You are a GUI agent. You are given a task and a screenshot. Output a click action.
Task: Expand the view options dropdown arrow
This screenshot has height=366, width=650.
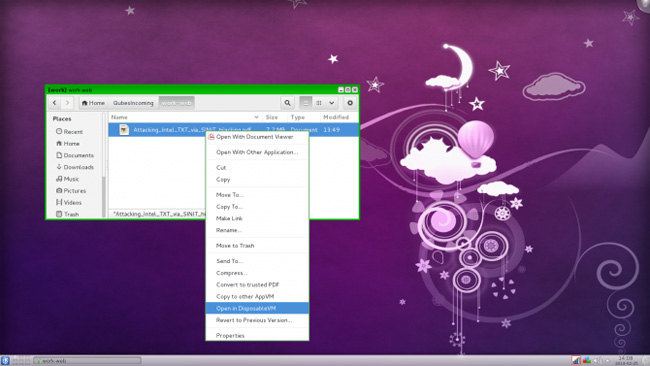tap(332, 103)
